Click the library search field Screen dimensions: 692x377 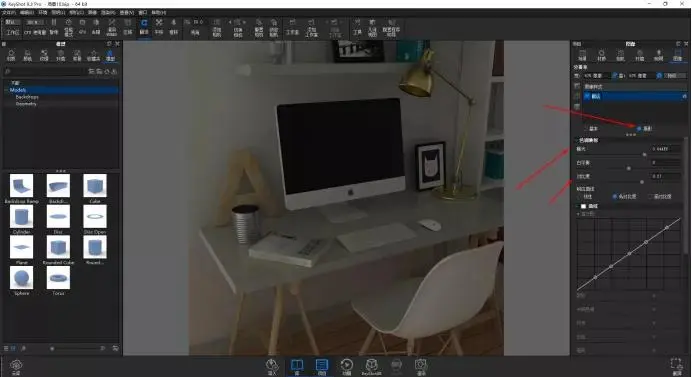44,71
